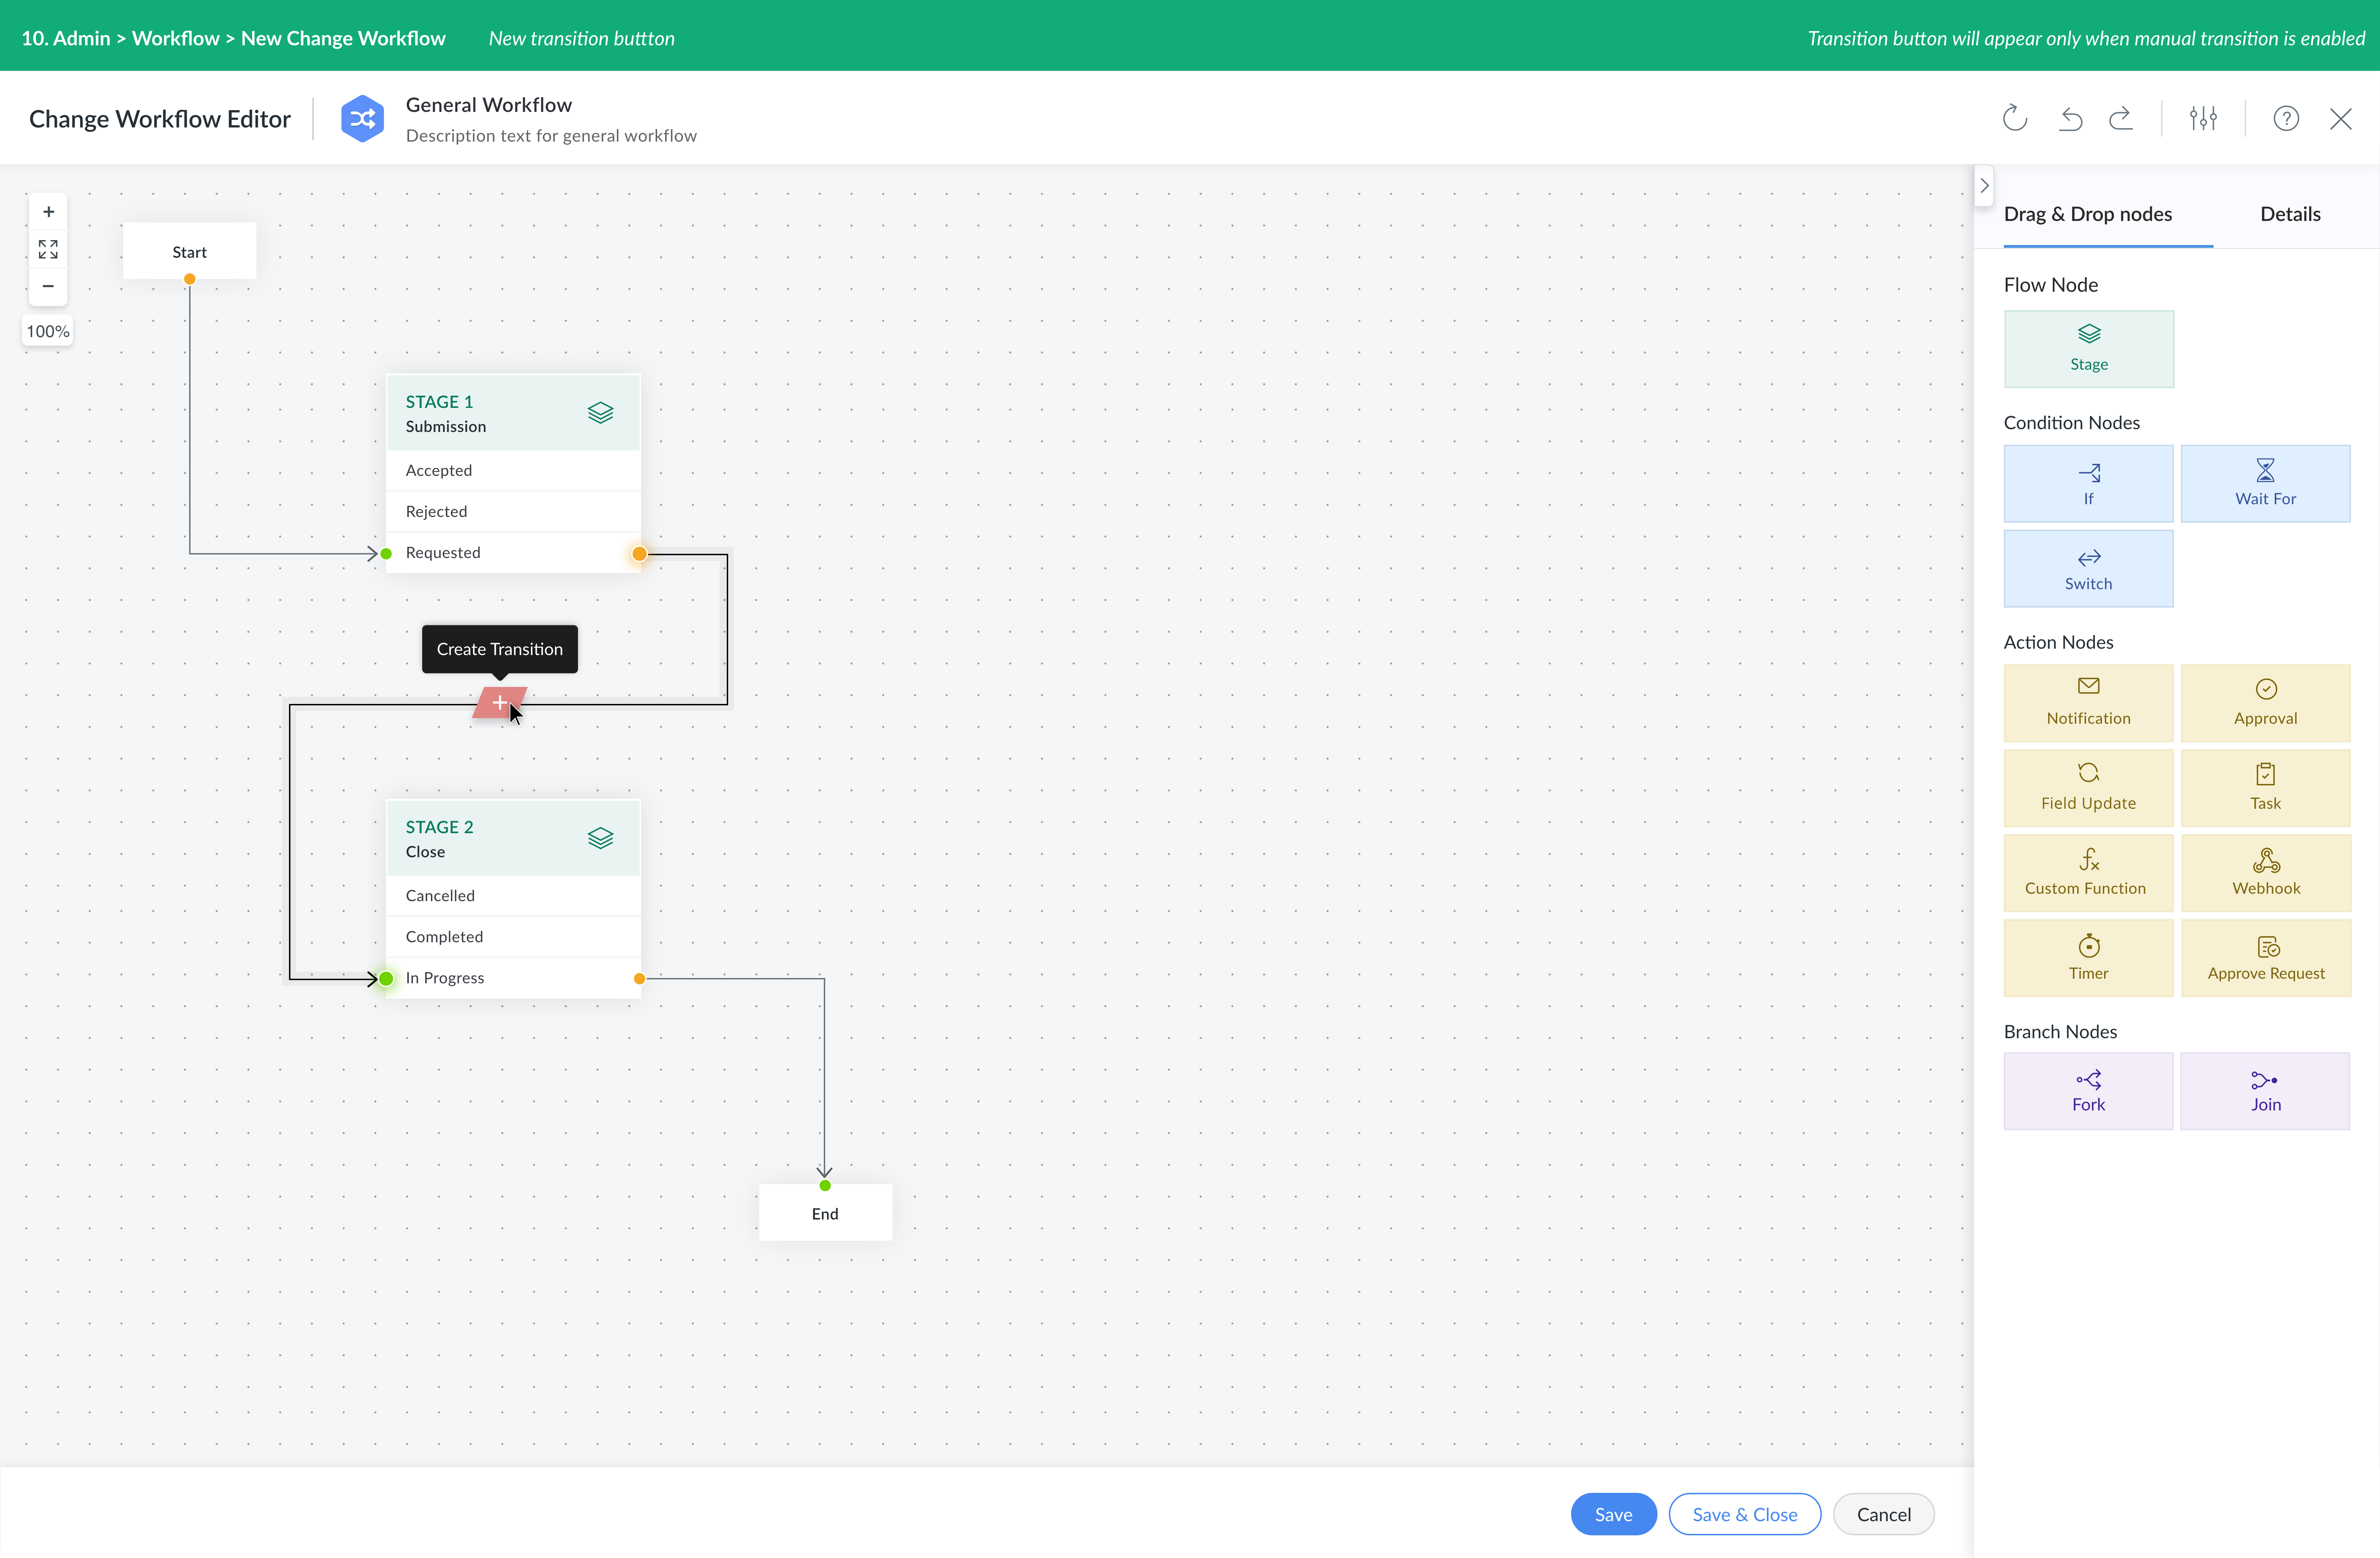Switch to Drag & Drop nodes tab
Image resolution: width=2380 pixels, height=1558 pixels.
pyautogui.click(x=2088, y=214)
